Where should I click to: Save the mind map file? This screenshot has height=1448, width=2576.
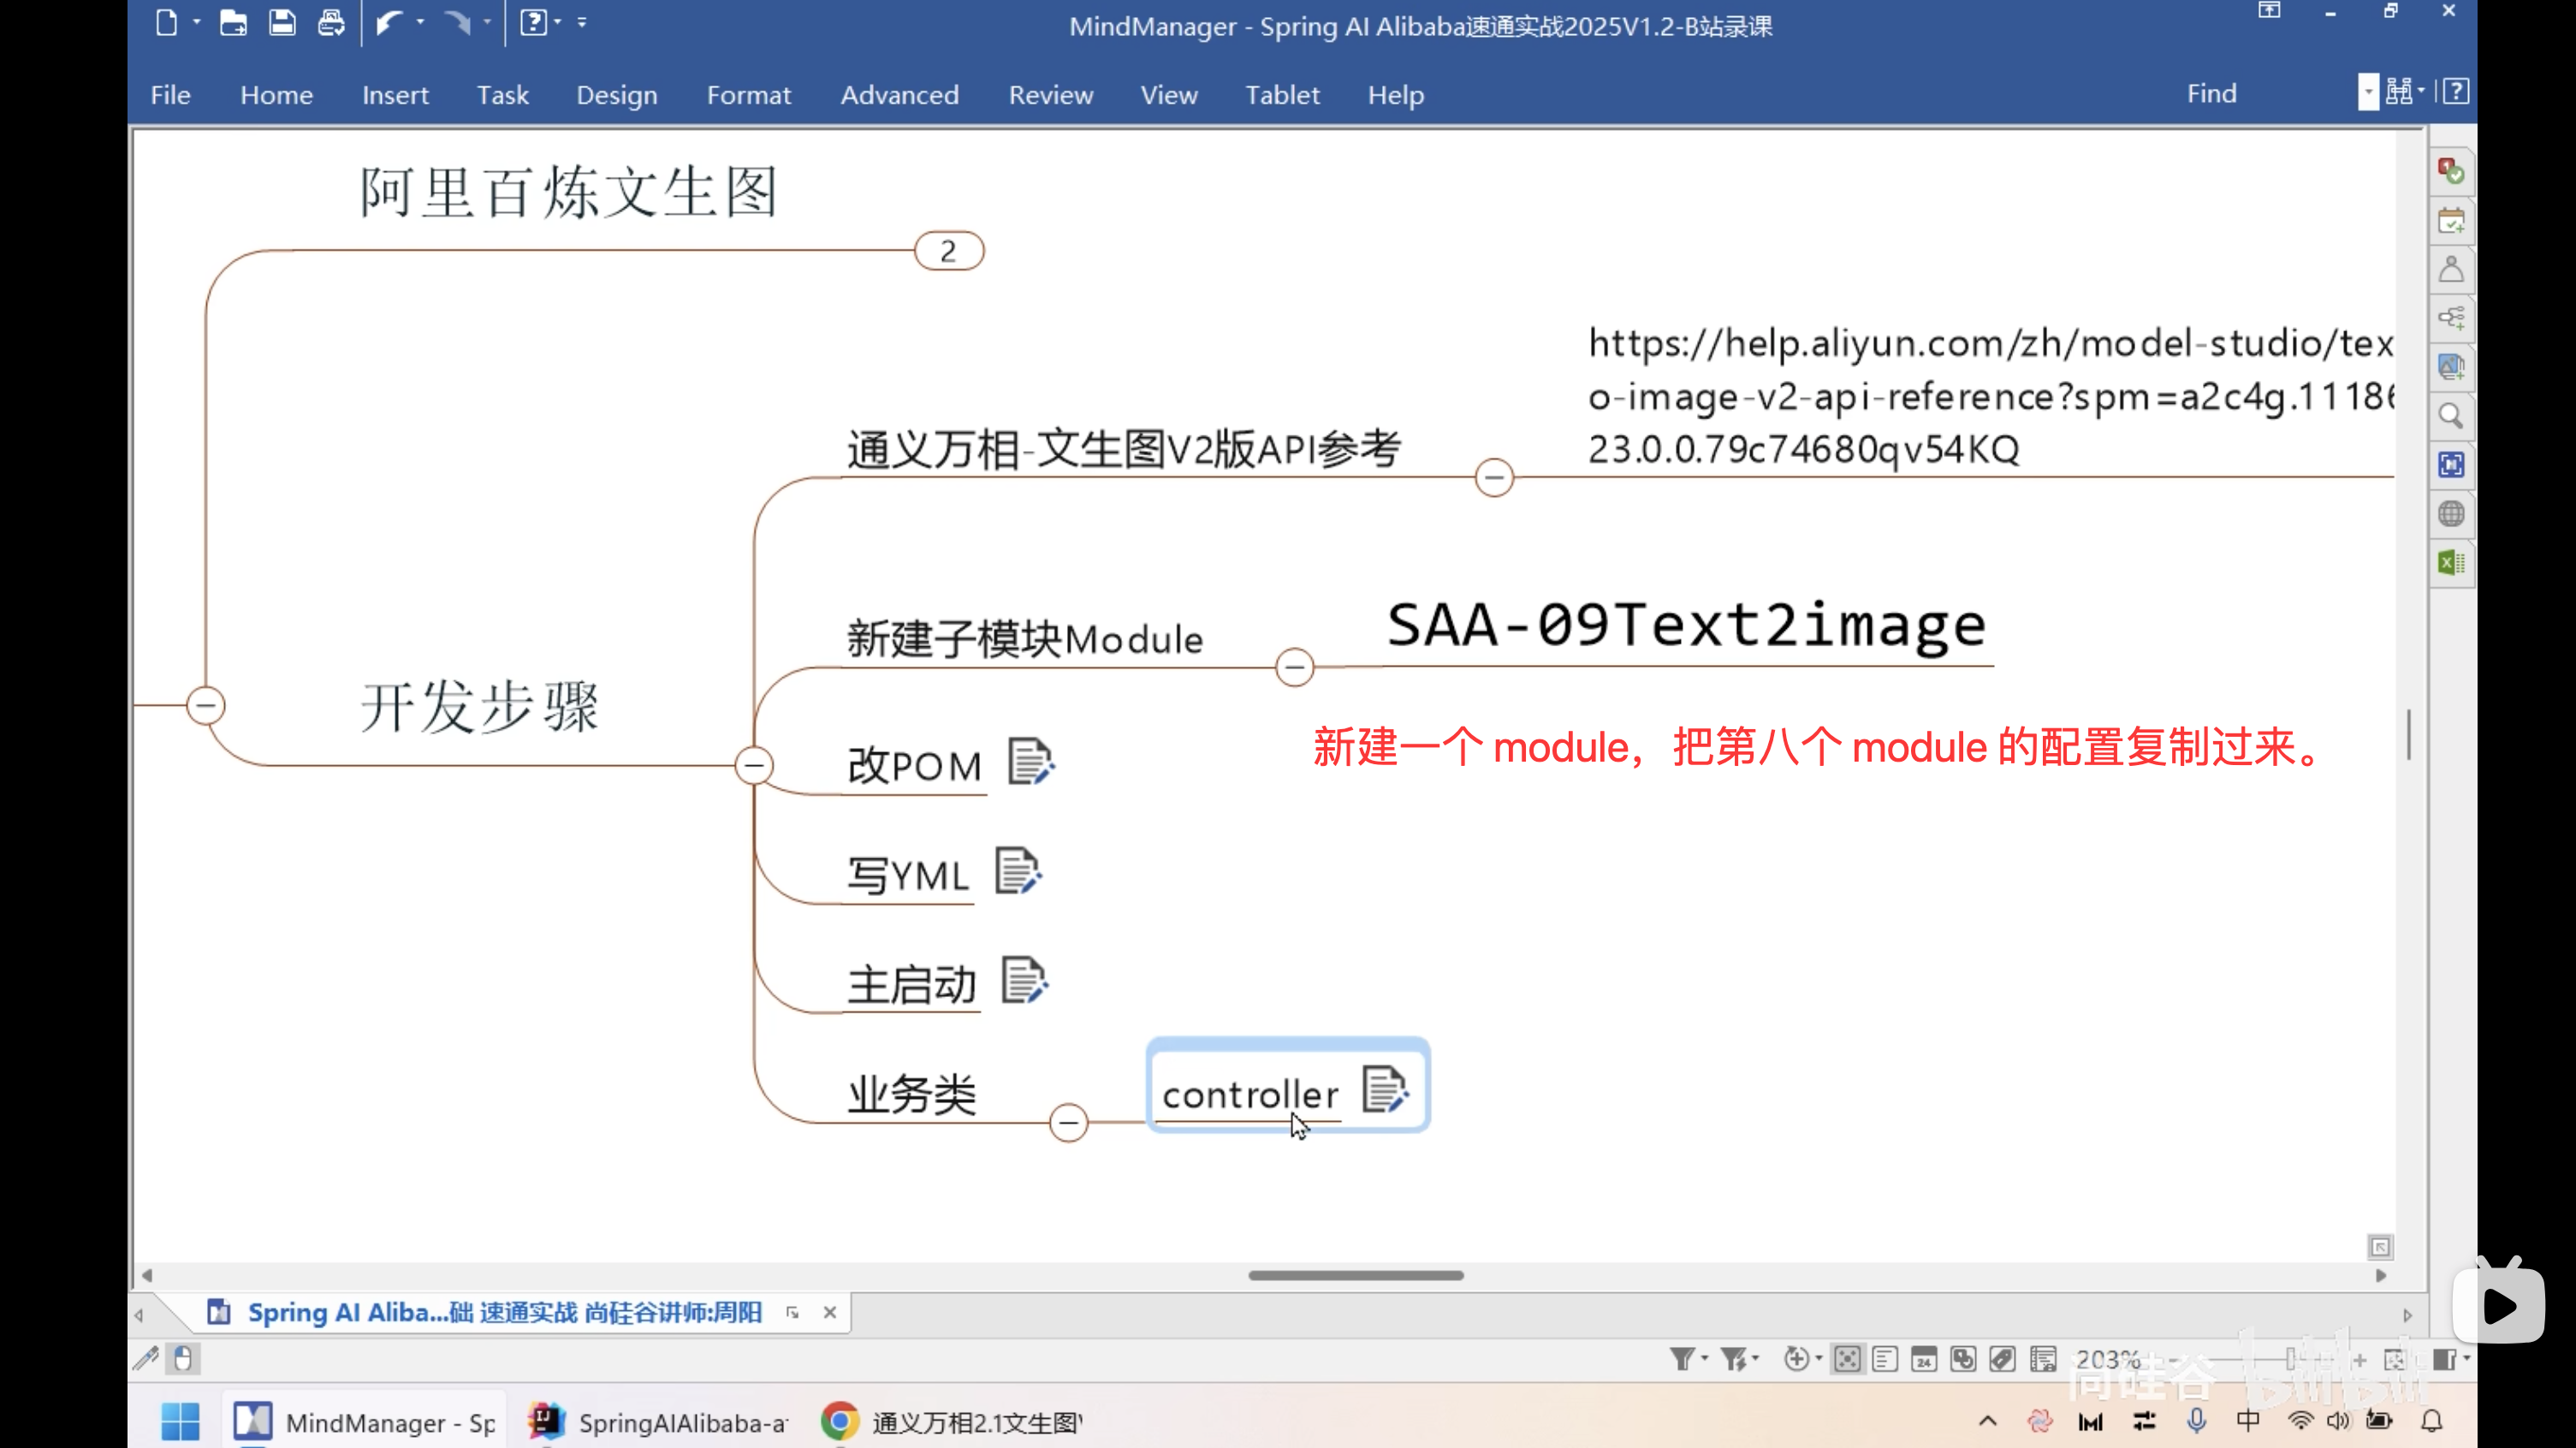(x=282, y=22)
